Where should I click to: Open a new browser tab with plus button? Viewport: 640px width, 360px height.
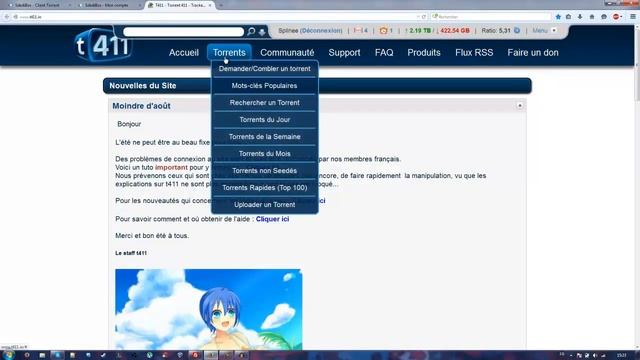click(221, 5)
